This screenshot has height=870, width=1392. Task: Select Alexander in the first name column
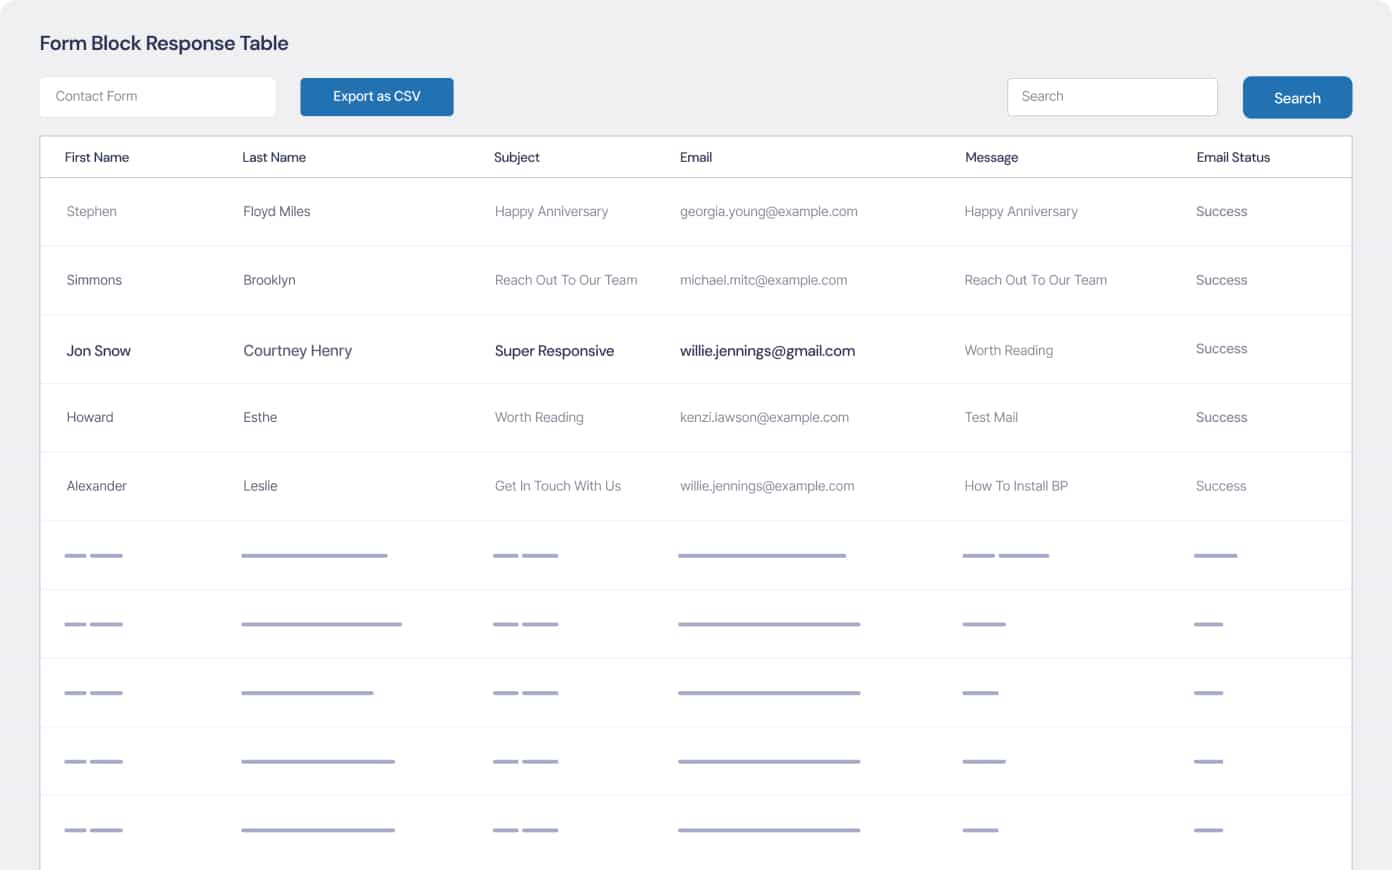[x=97, y=486]
